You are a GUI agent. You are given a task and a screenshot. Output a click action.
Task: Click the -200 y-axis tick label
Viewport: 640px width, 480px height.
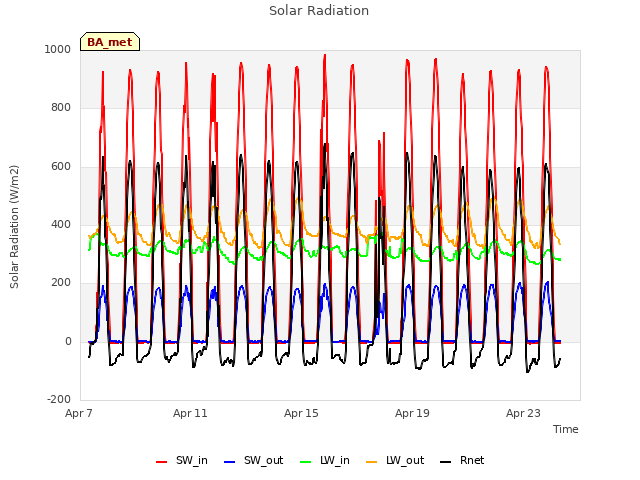(x=59, y=400)
